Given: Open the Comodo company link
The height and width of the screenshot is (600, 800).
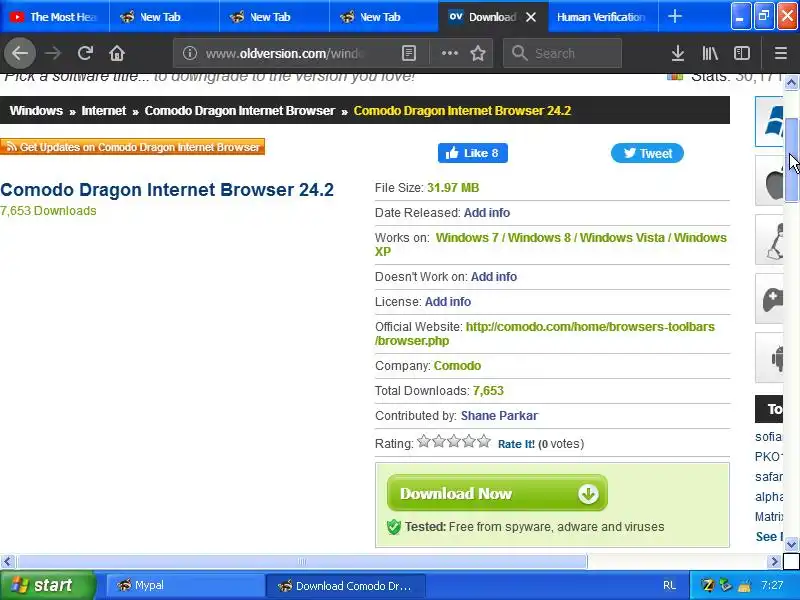Looking at the screenshot, I should 457,366.
